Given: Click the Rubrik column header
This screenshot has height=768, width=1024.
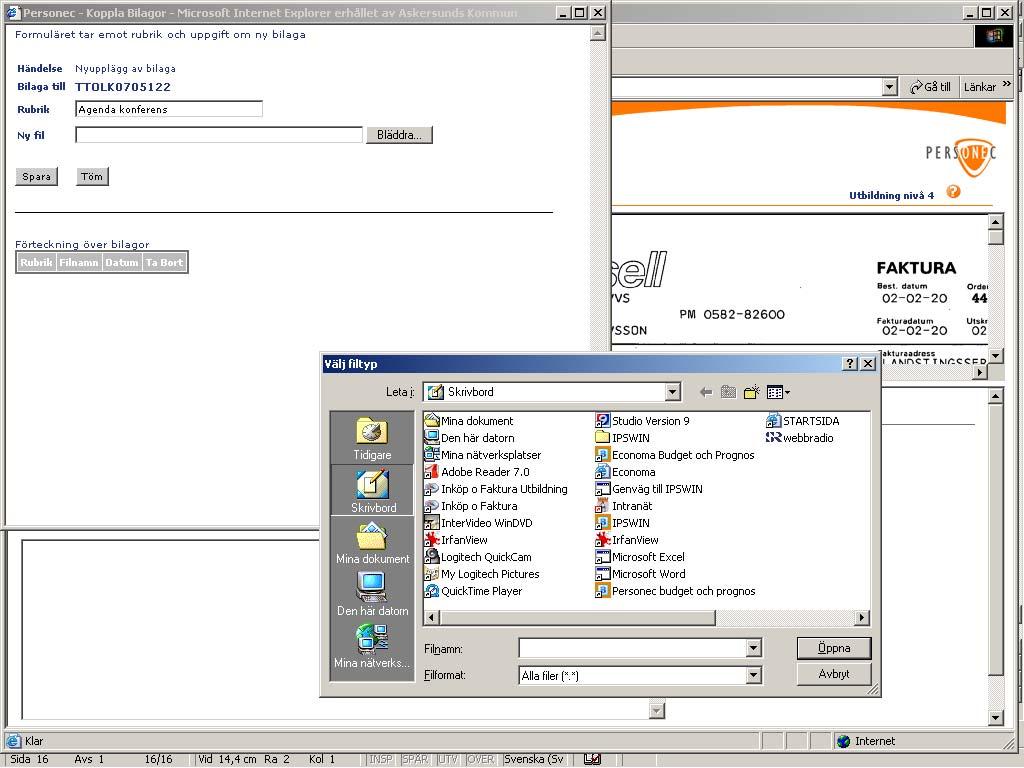Looking at the screenshot, I should (x=36, y=263).
